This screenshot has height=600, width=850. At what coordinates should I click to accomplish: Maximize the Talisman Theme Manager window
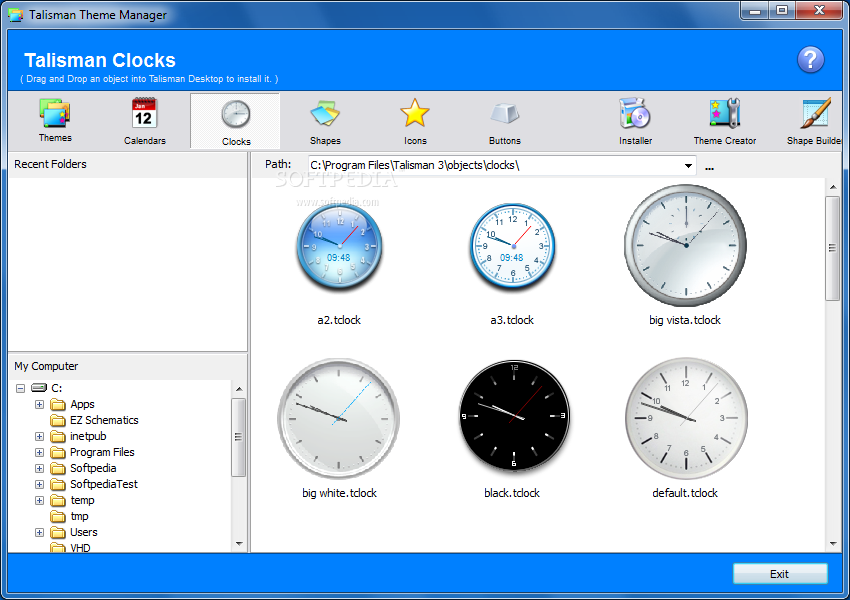[x=782, y=10]
